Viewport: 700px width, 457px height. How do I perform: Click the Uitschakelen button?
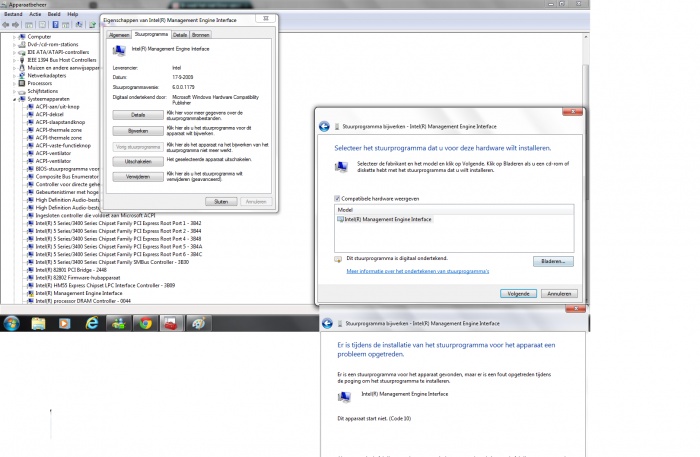click(x=138, y=162)
